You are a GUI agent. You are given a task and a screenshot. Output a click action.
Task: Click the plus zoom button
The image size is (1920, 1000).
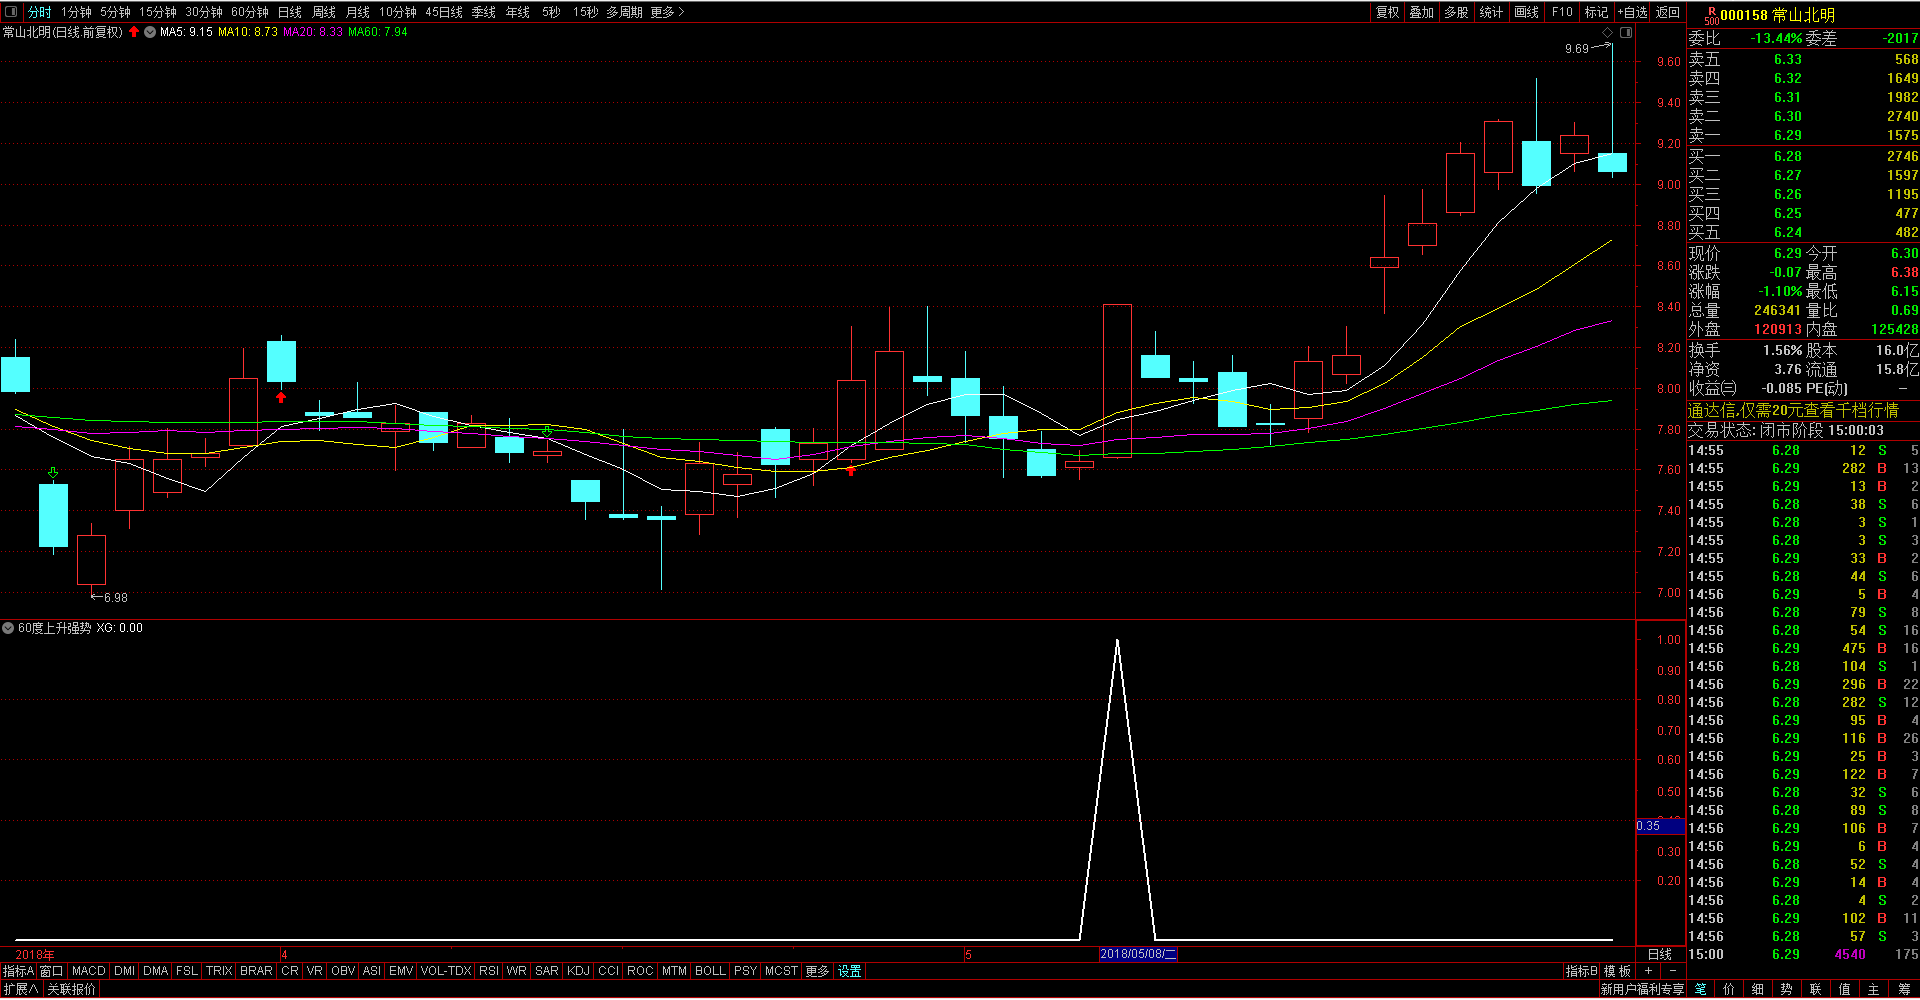point(1648,971)
